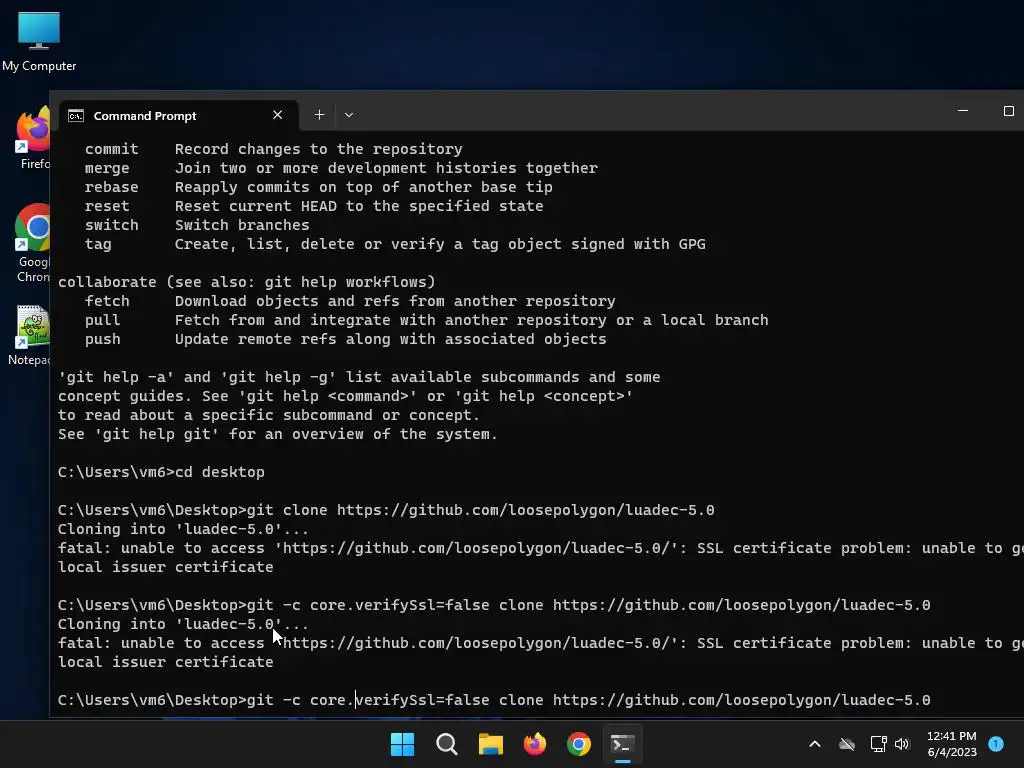The image size is (1024, 768).
Task: Minimize the terminal window
Action: (x=963, y=111)
